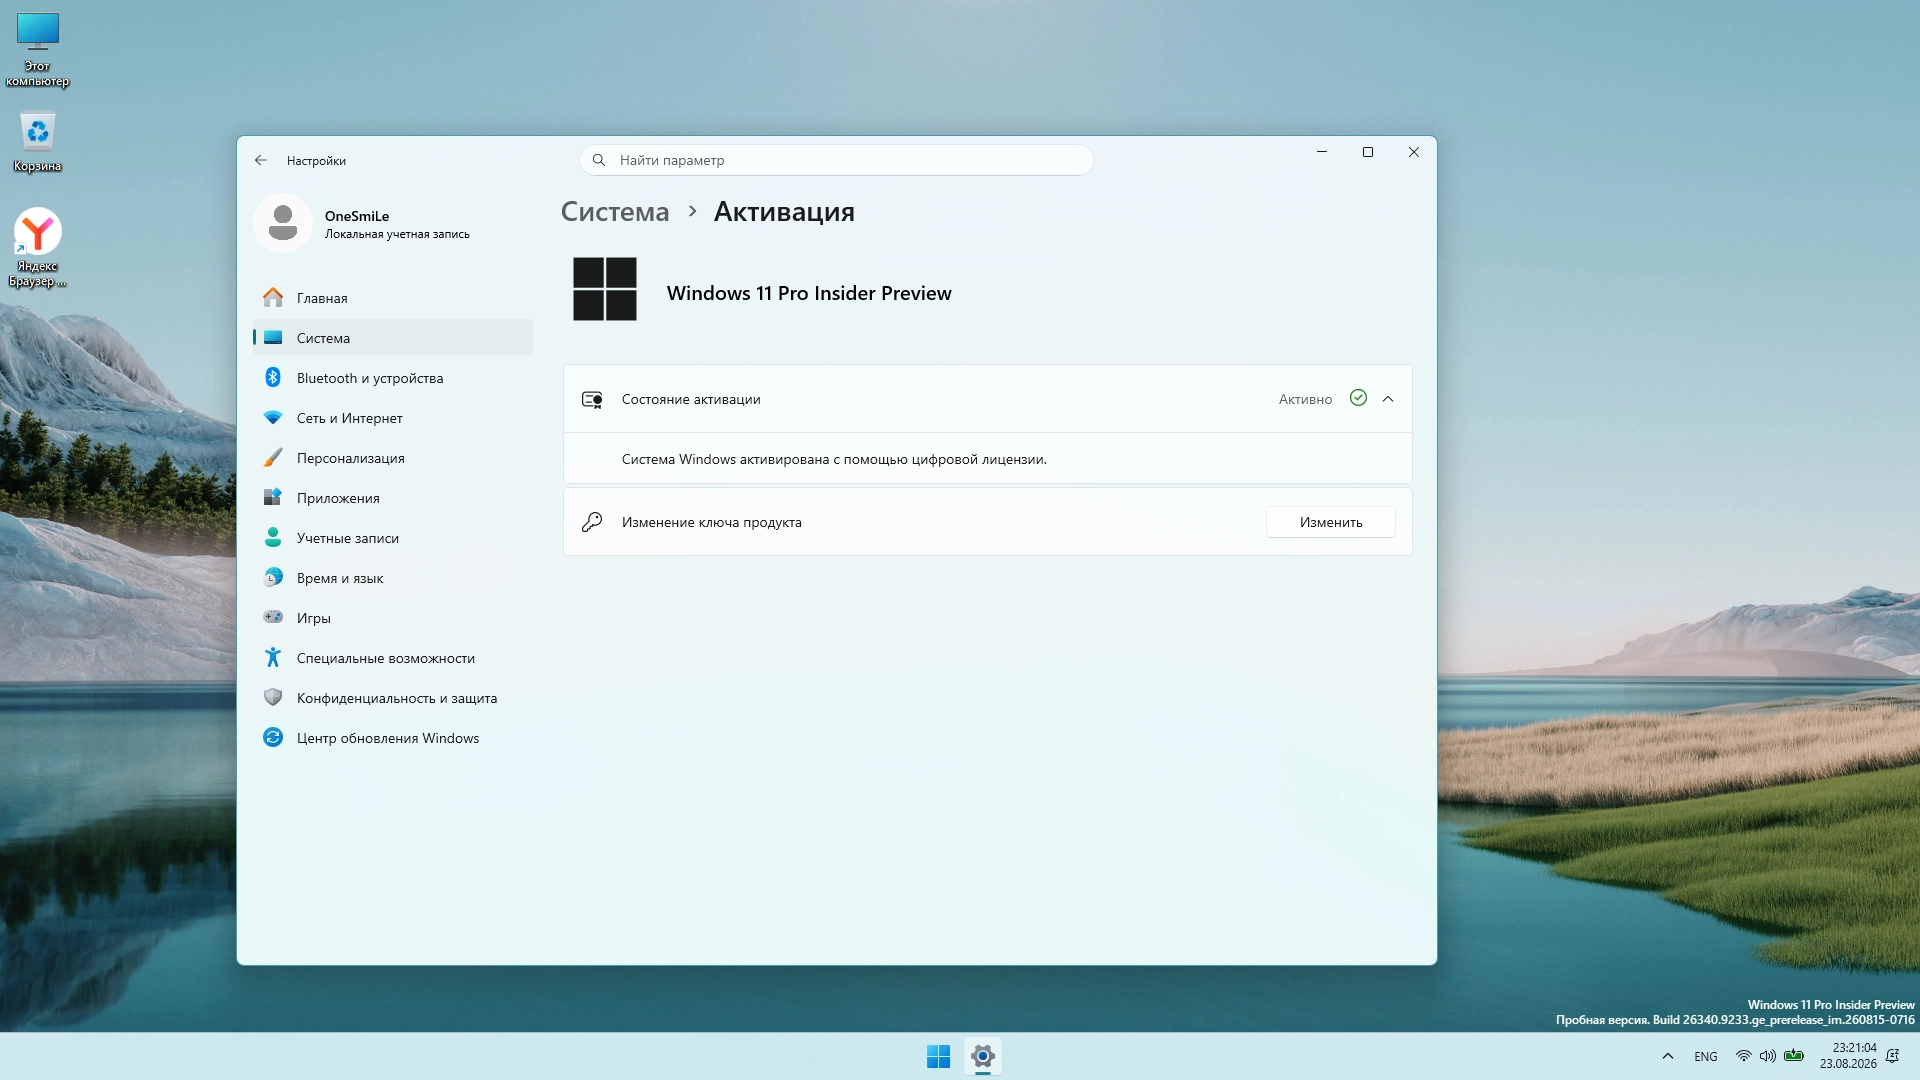Click the Сеть и Интернет Wi-Fi icon
Image resolution: width=1920 pixels, height=1080 pixels.
[x=273, y=418]
